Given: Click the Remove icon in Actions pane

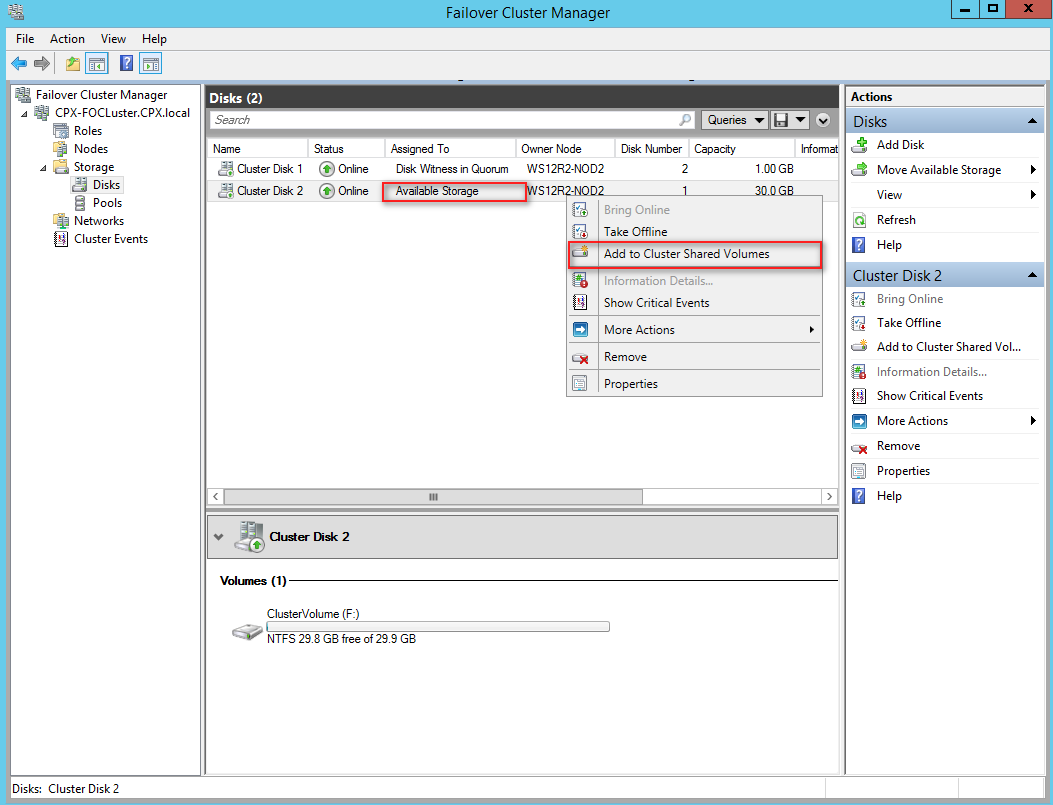Looking at the screenshot, I should (859, 446).
